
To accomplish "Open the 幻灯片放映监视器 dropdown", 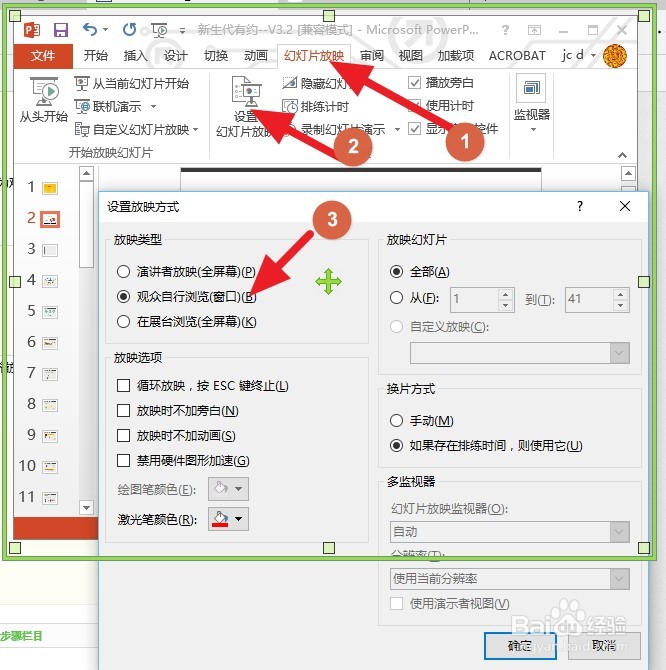I will click(x=509, y=532).
